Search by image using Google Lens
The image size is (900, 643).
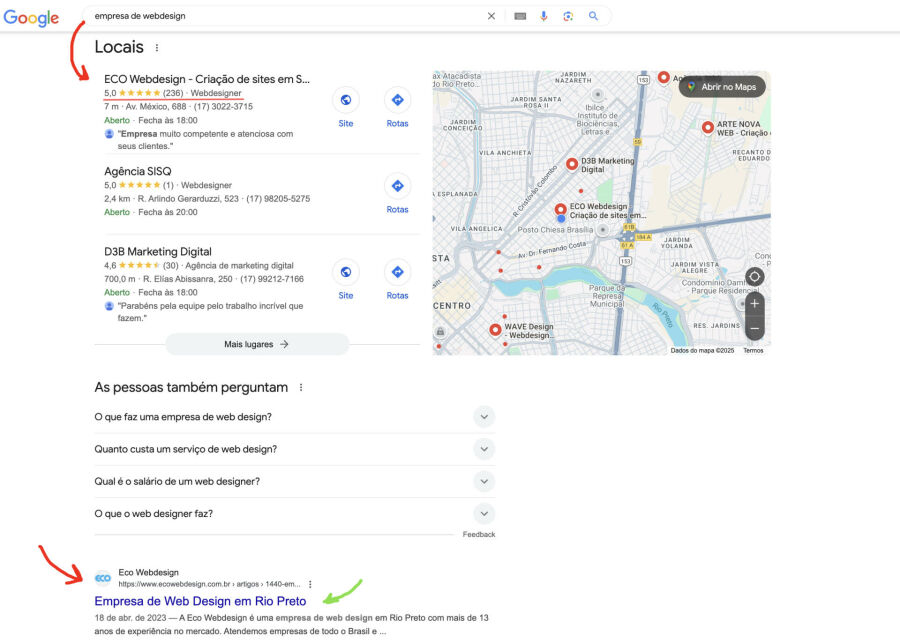568,16
